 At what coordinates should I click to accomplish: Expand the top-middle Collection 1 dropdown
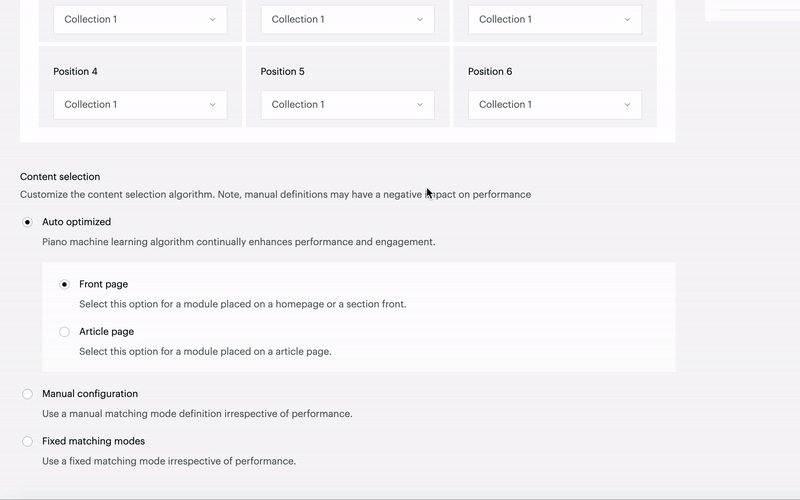(x=346, y=19)
